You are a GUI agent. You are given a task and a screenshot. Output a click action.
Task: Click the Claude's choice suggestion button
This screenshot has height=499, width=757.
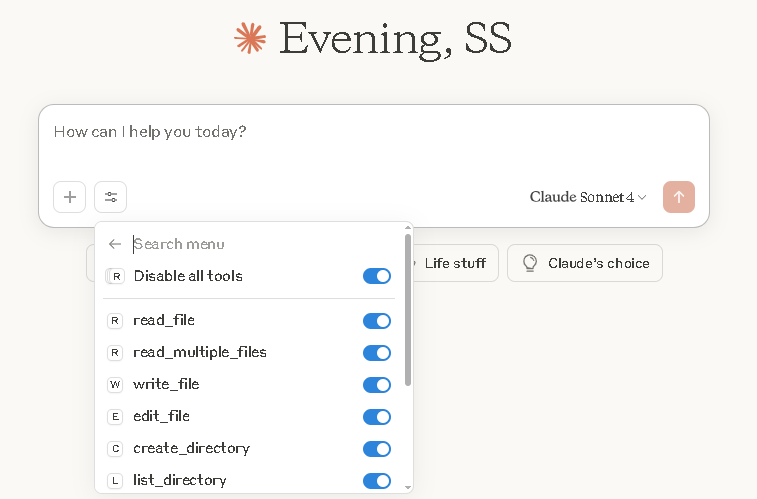[585, 263]
